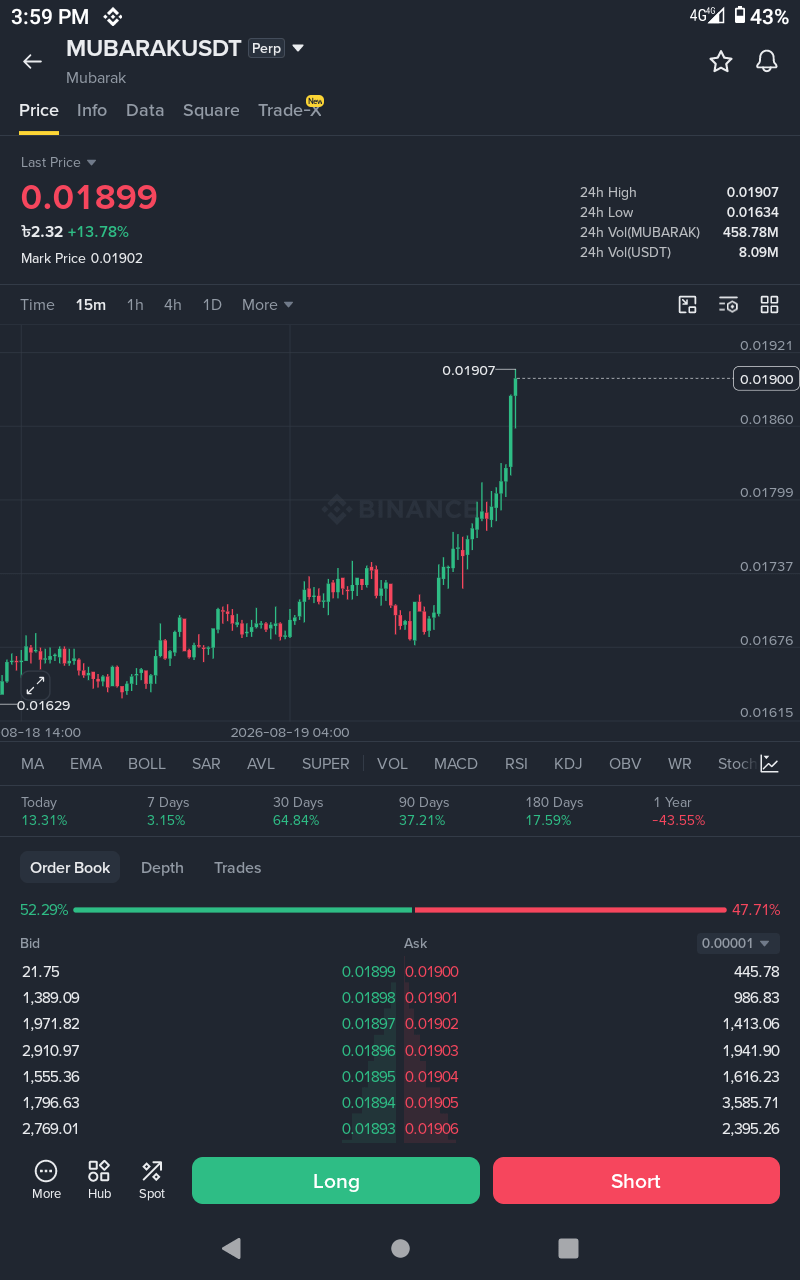Toggle the KDJ indicator

pos(568,764)
